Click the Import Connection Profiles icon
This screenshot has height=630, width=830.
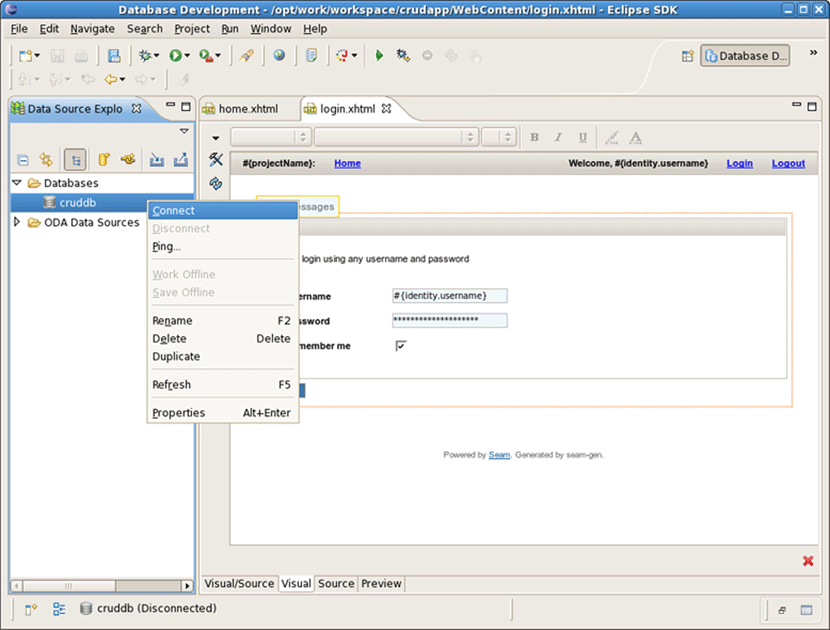[158, 159]
